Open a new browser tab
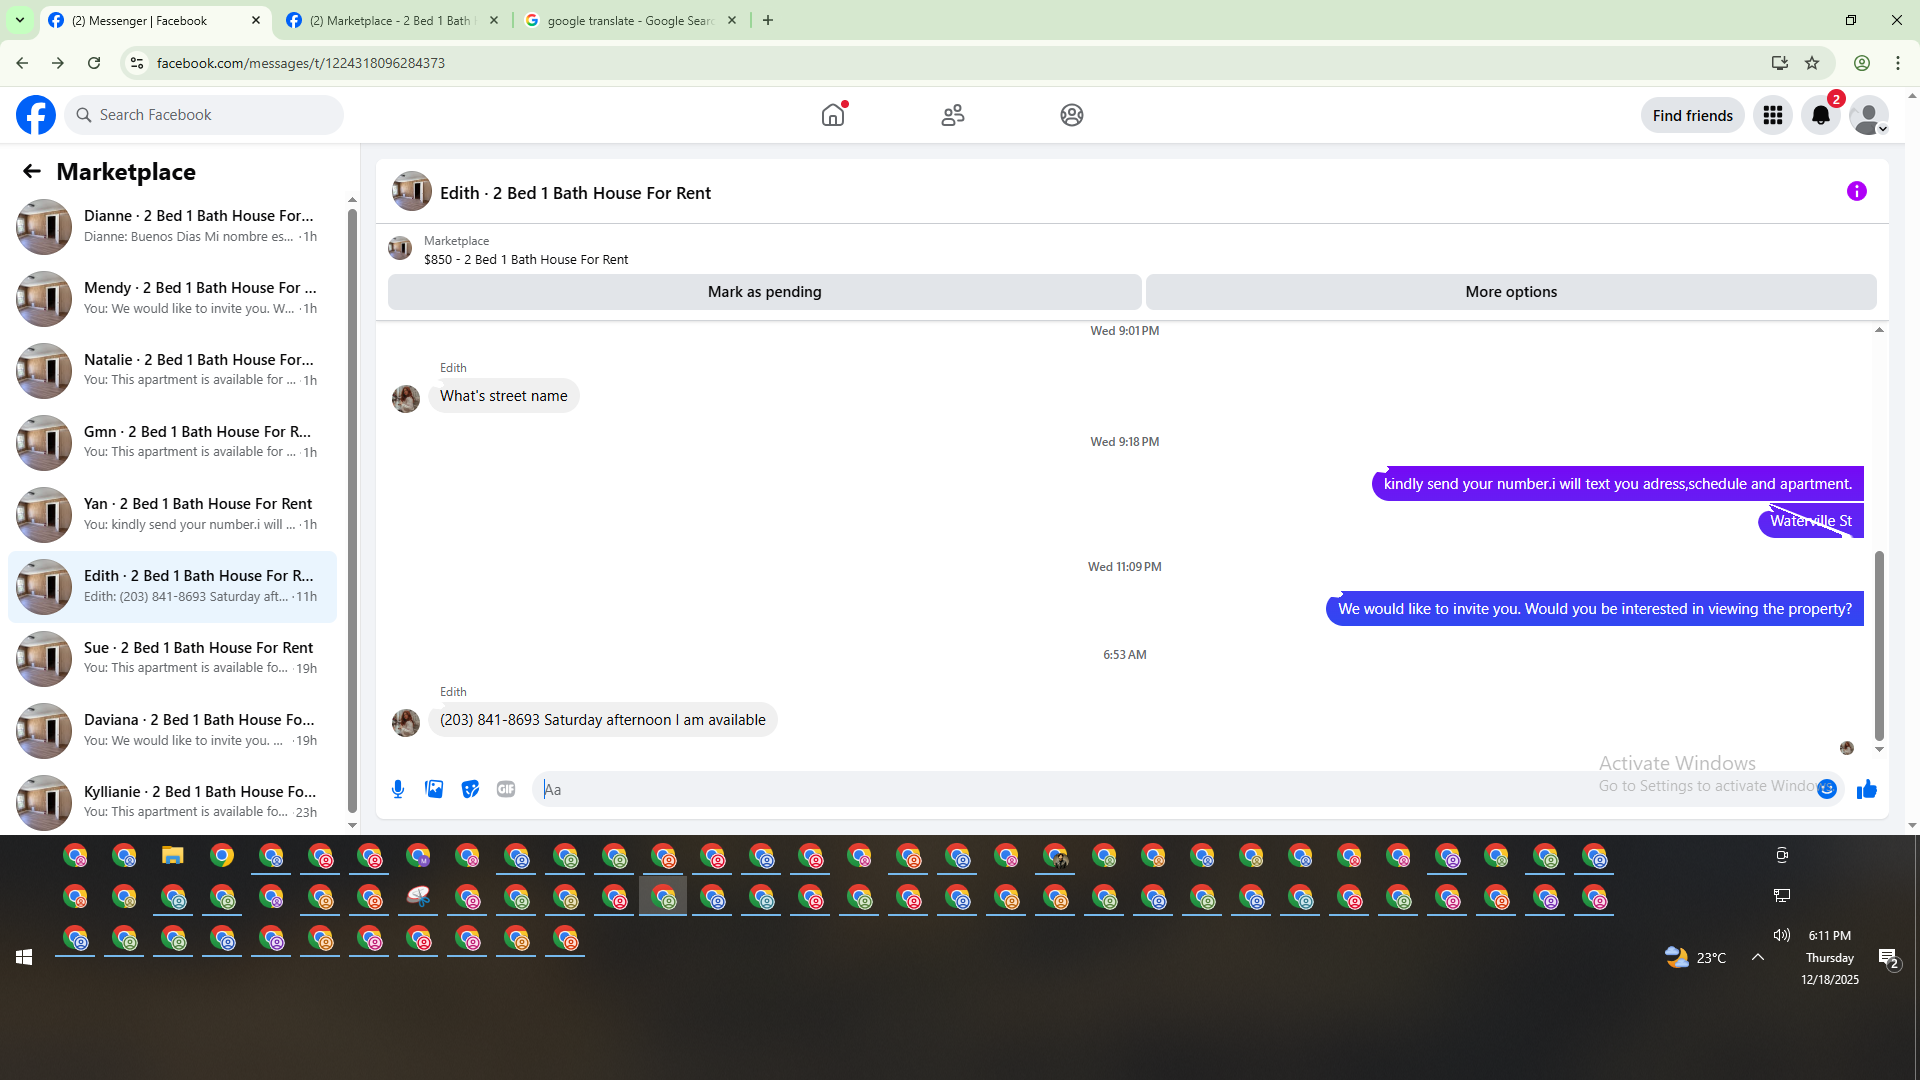Viewport: 1920px width, 1080px height. pyautogui.click(x=768, y=20)
